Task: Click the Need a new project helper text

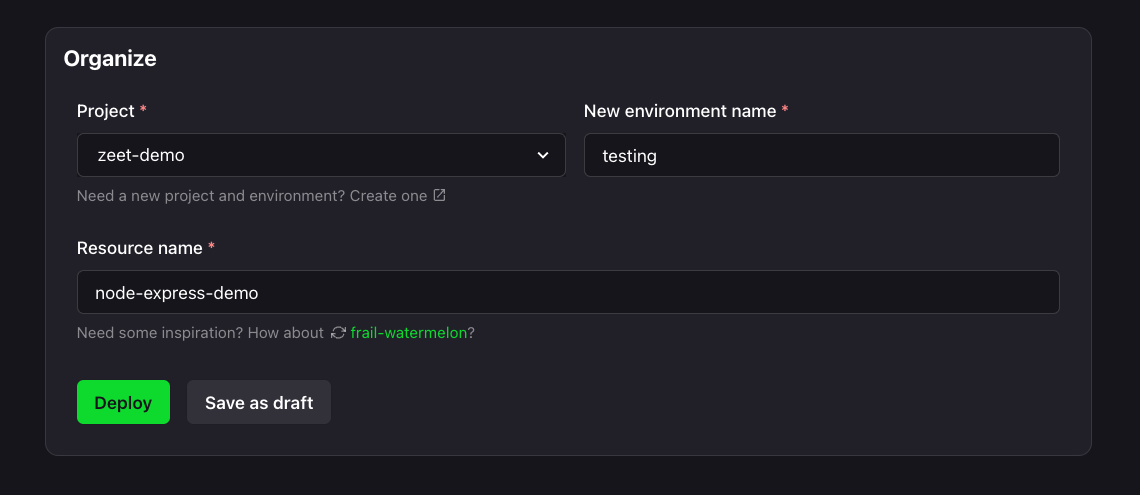Action: [x=211, y=196]
